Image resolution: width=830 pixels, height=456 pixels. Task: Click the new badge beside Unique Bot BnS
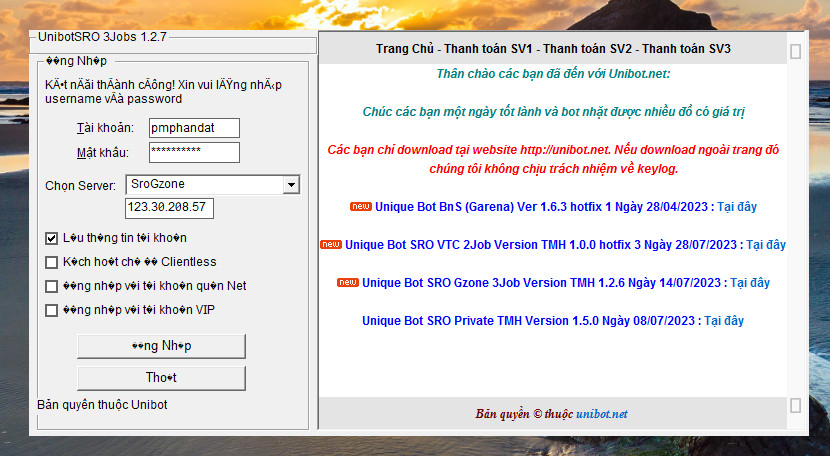pyautogui.click(x=360, y=207)
